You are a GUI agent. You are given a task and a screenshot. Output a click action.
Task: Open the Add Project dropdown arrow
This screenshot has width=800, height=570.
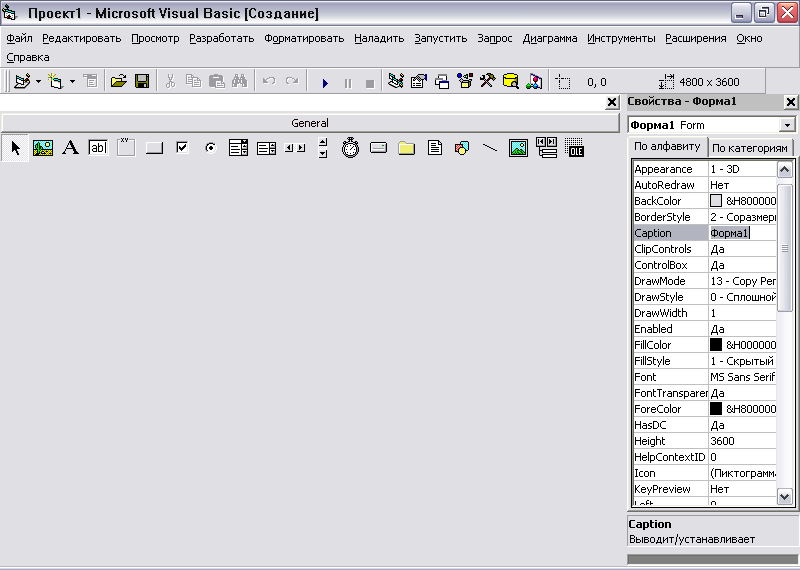(x=38, y=82)
